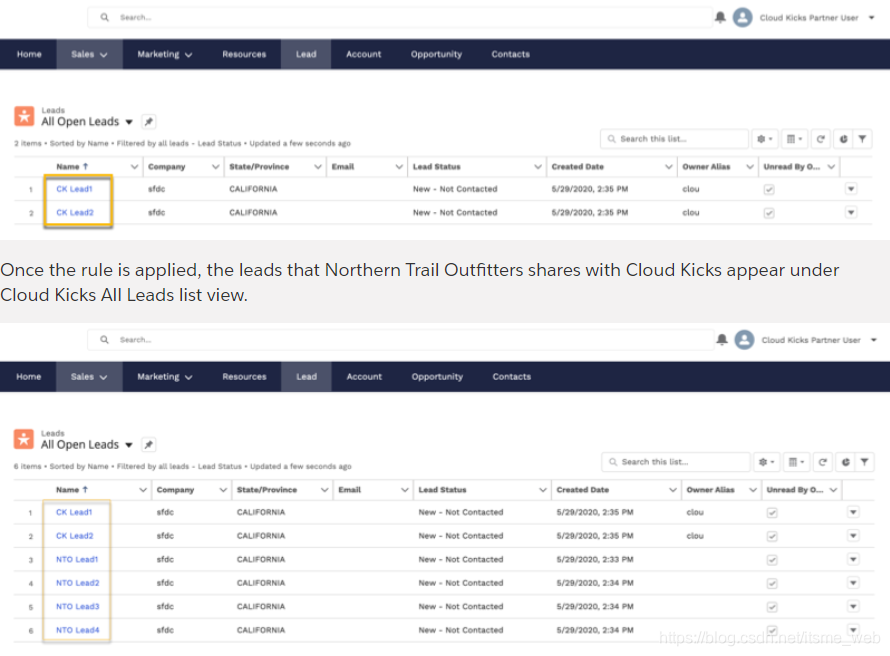
Task: Refresh the lower leads list
Action: pos(822,462)
